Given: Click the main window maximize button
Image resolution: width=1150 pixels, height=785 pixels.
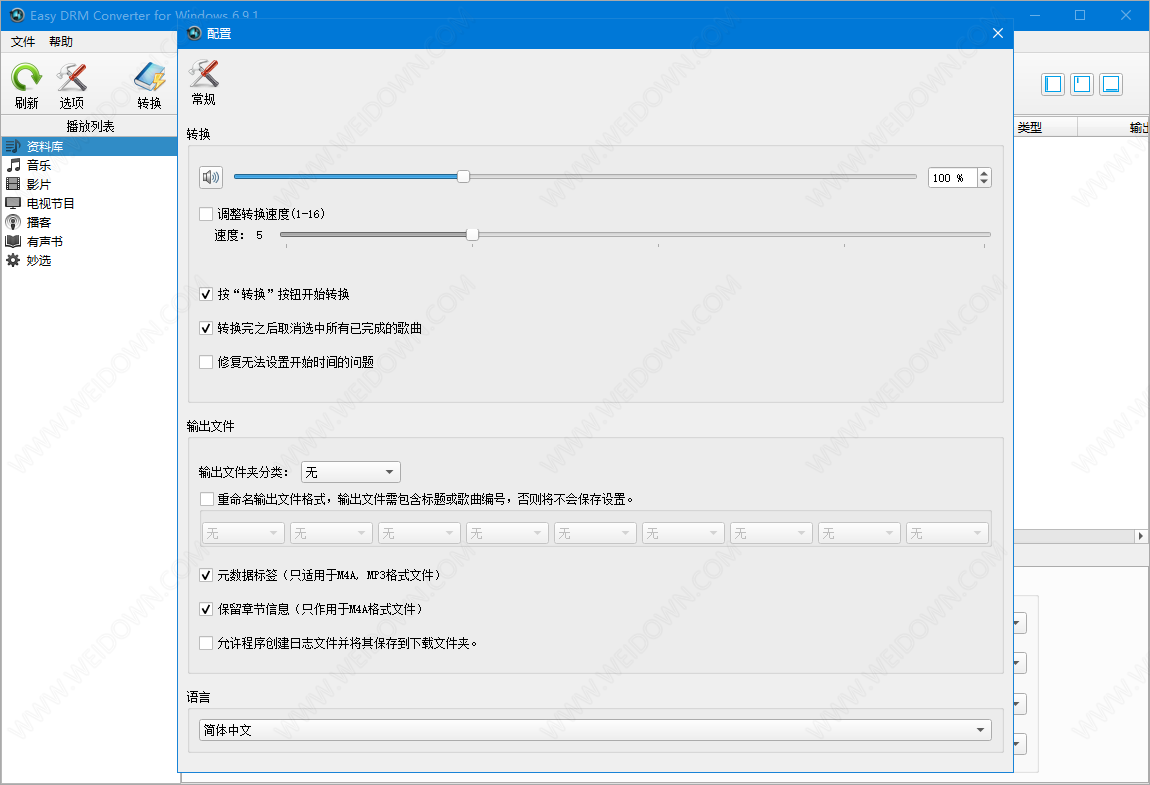Looking at the screenshot, I should coord(1080,15).
